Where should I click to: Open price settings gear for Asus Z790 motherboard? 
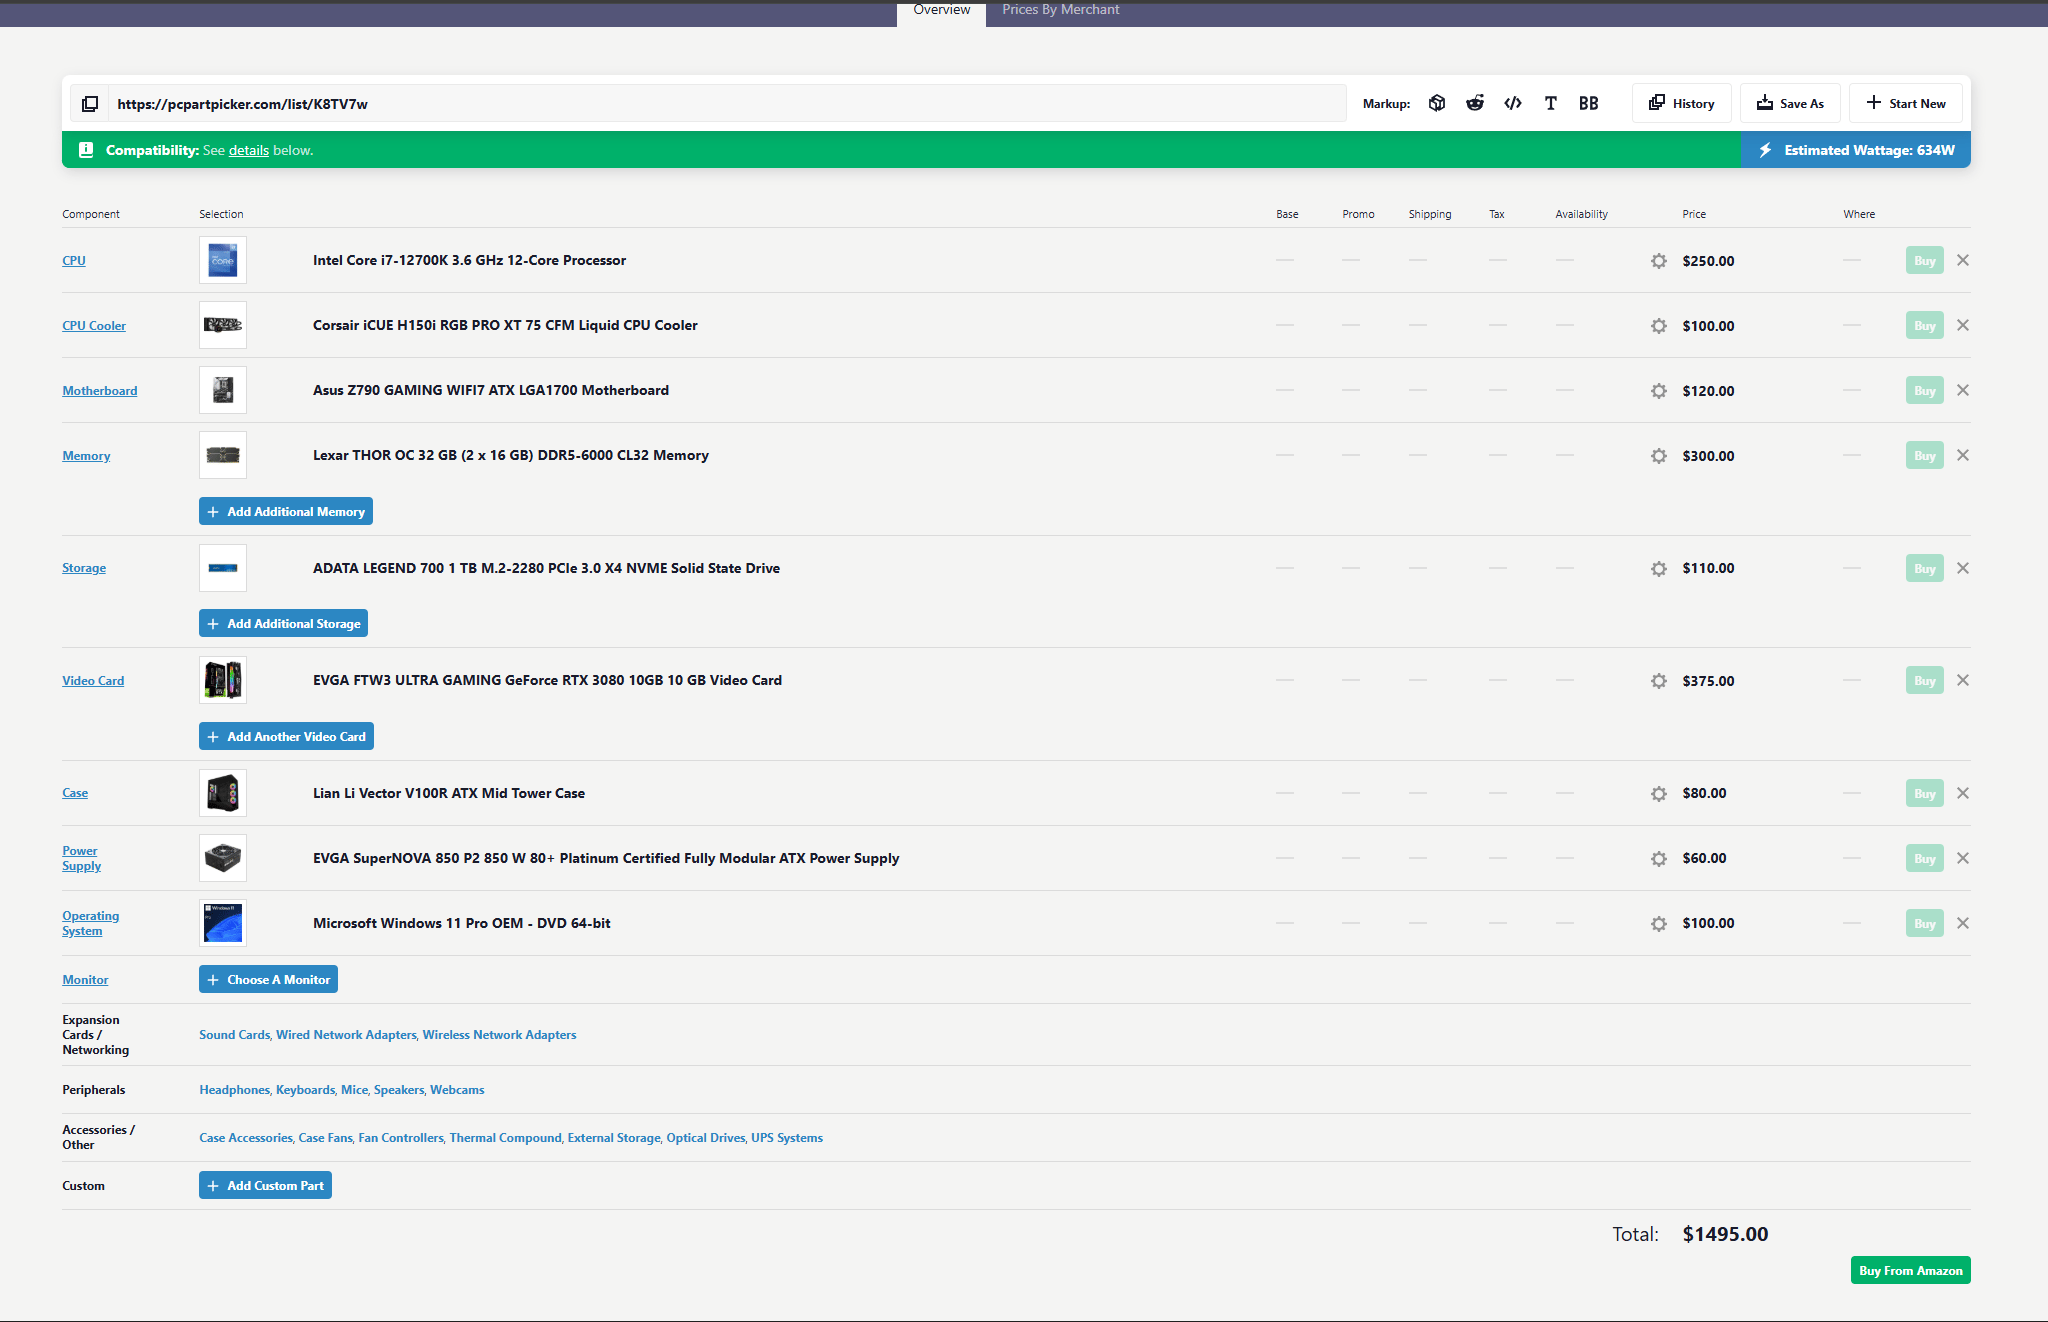click(1659, 391)
